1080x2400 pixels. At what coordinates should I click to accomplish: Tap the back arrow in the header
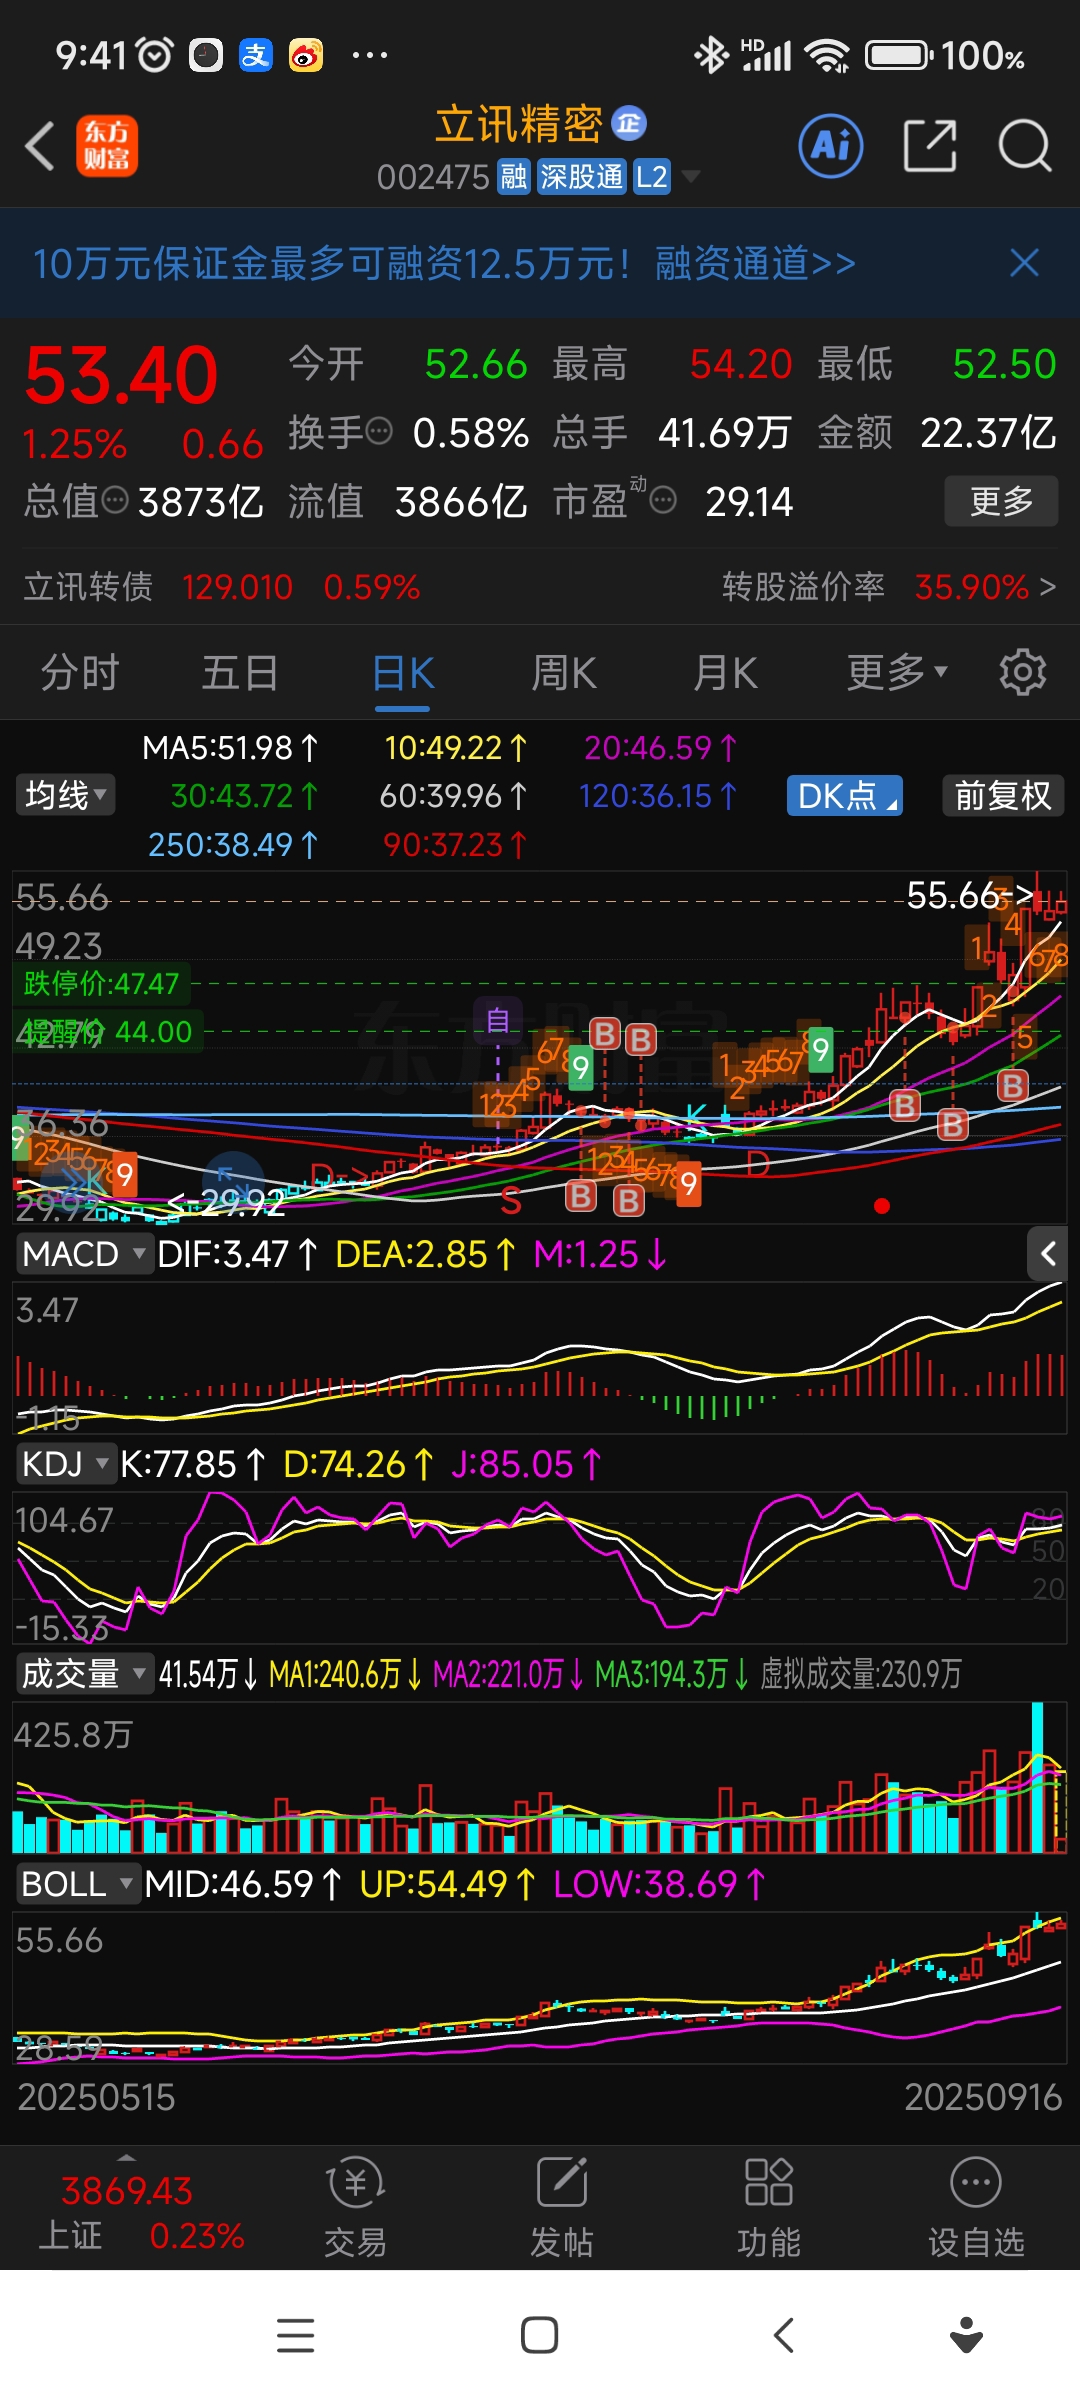(x=40, y=147)
